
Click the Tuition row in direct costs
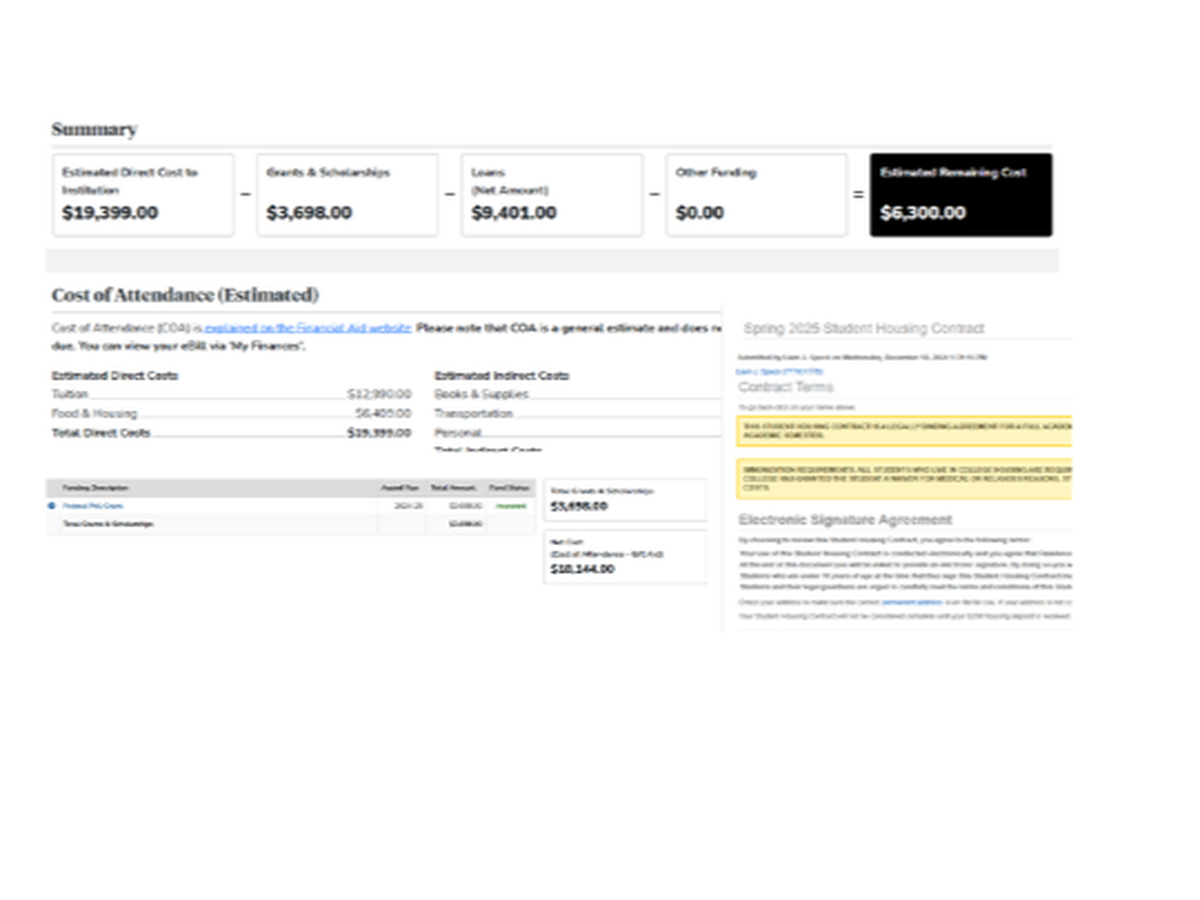coord(230,394)
